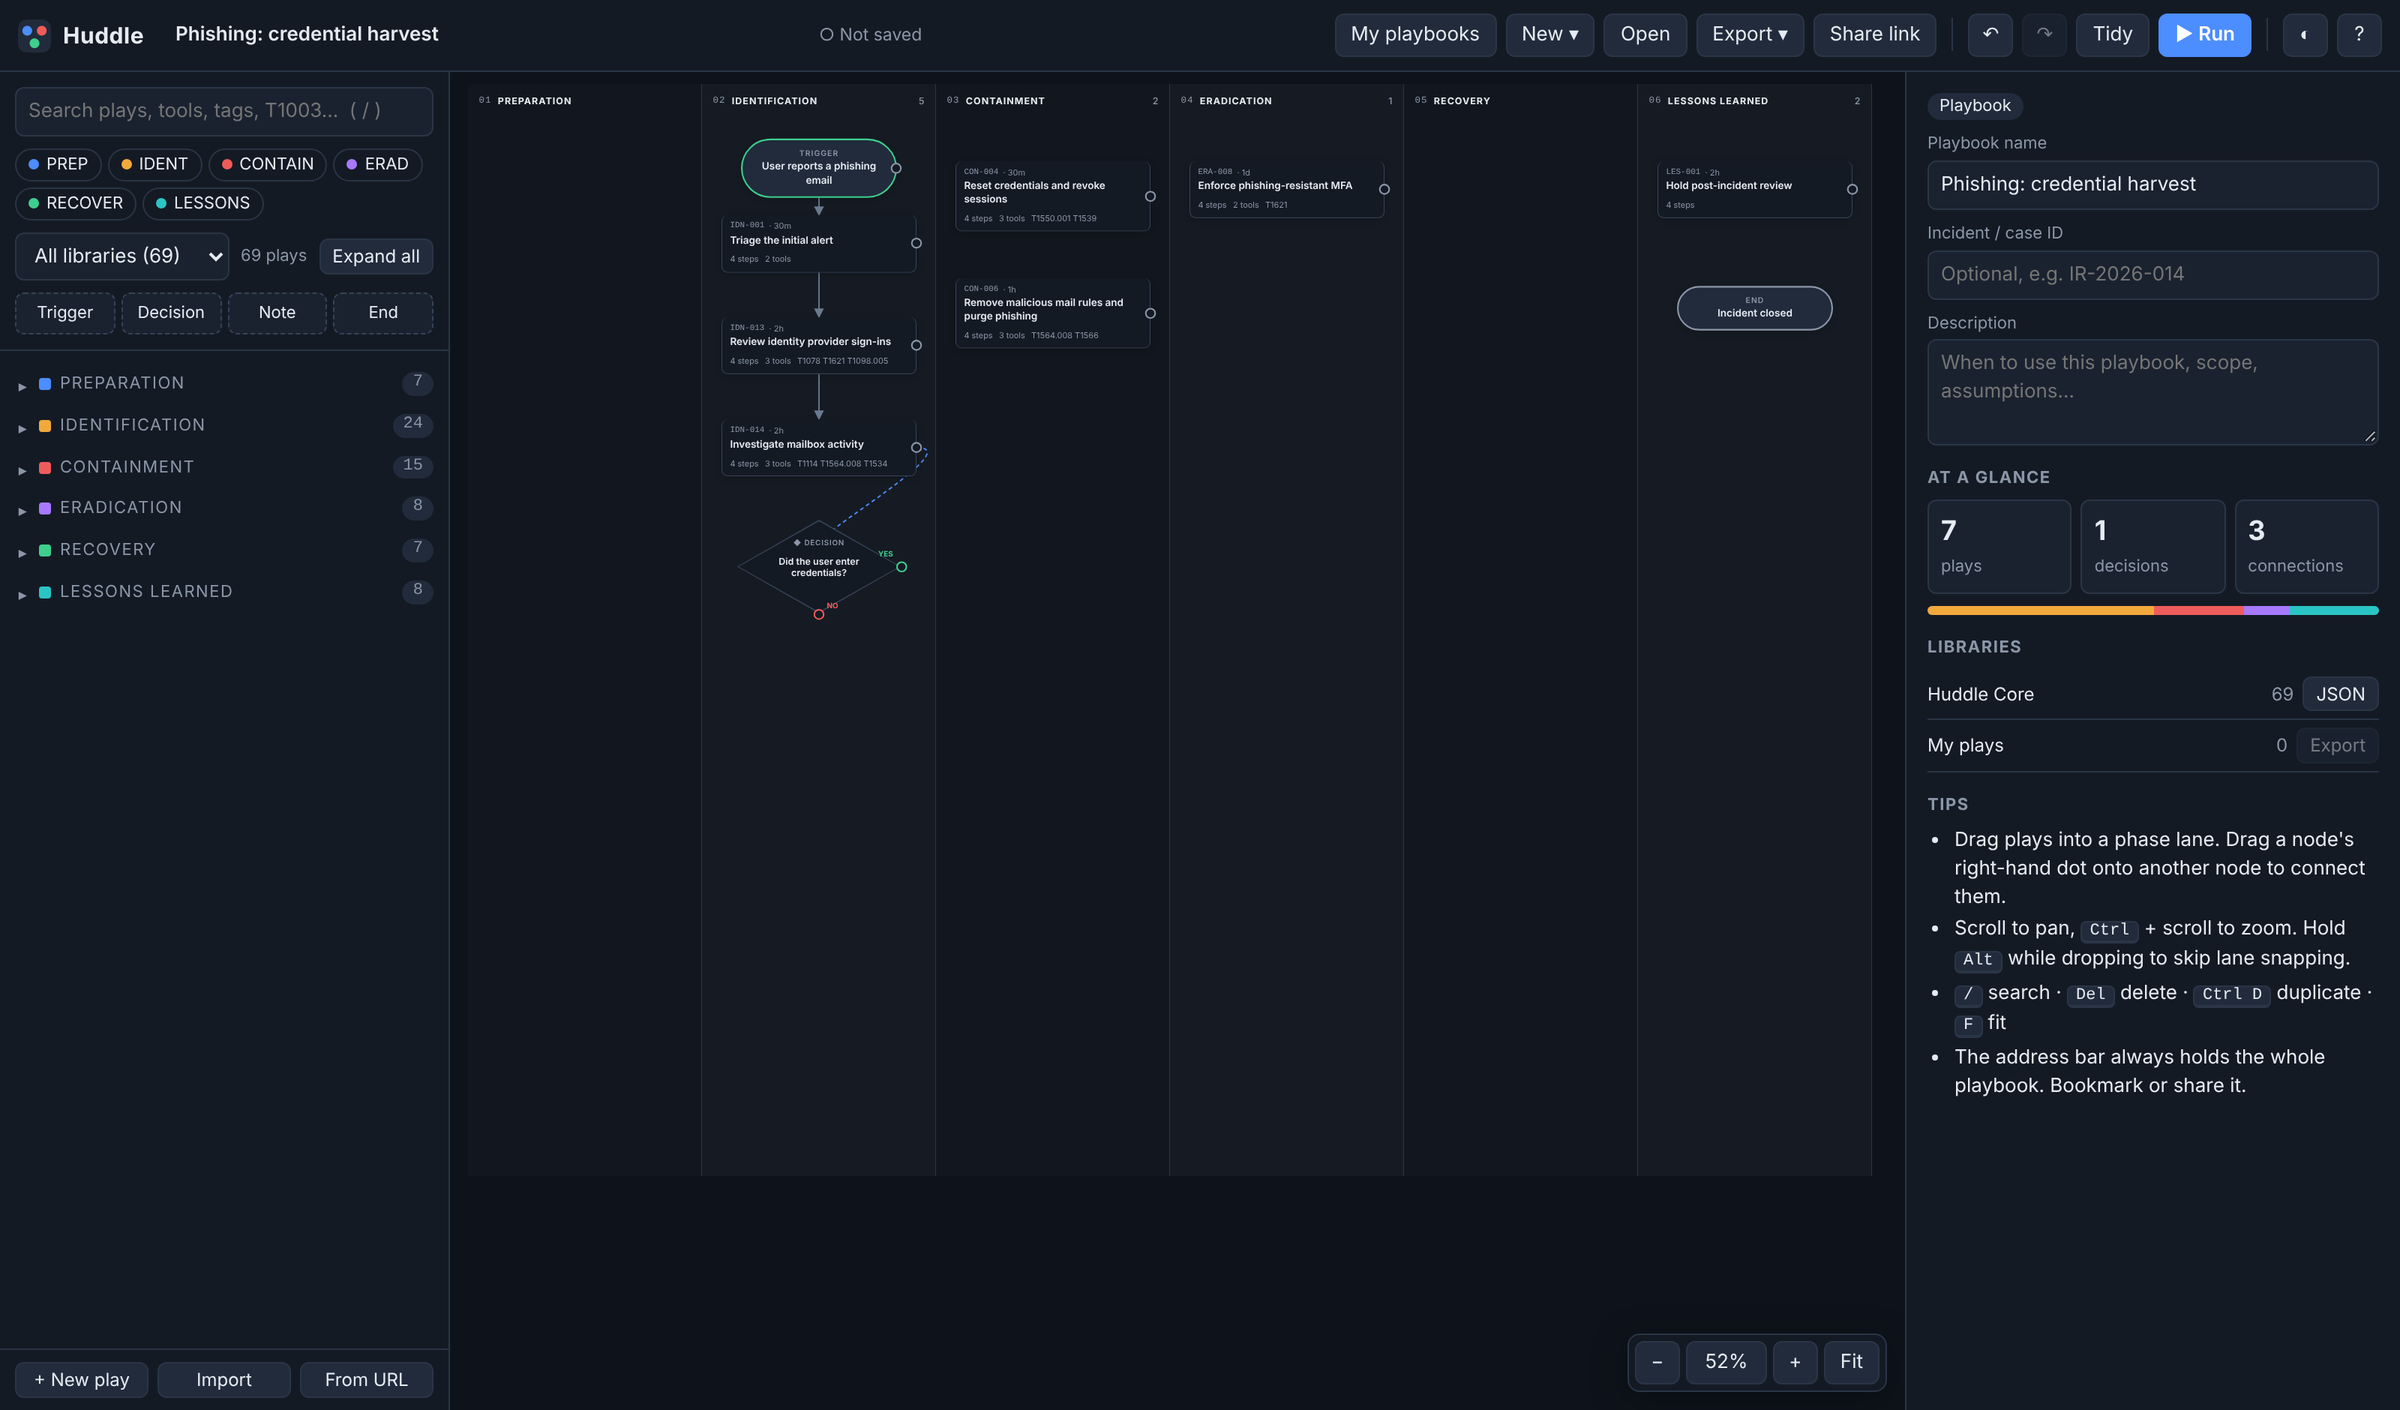Click the Run play button
2400x1410 pixels.
(2204, 35)
